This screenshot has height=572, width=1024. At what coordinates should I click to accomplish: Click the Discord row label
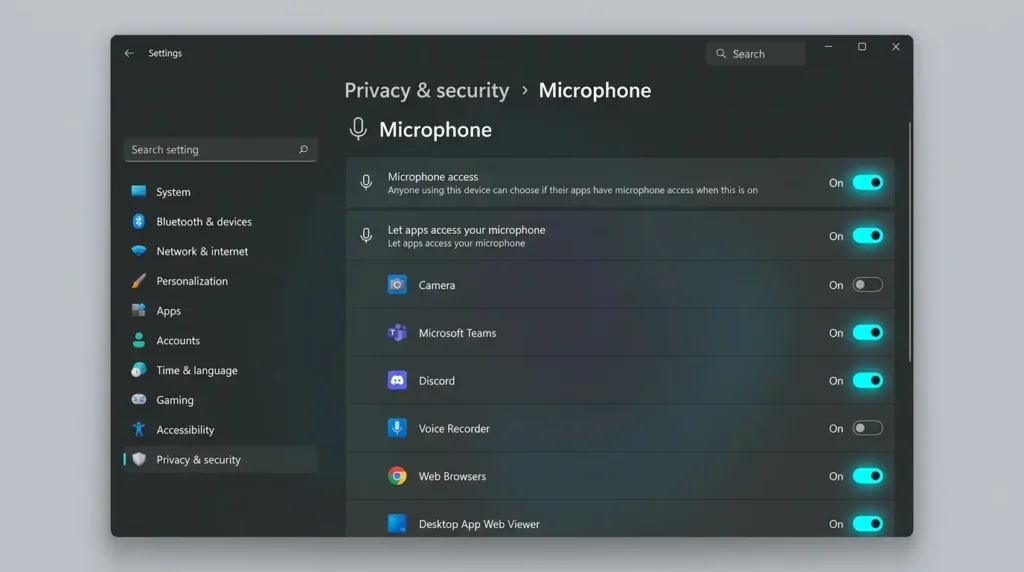[x=436, y=381]
